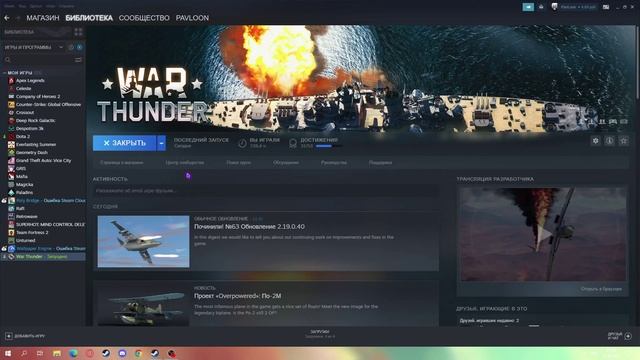The height and width of the screenshot is (360, 640).
Task: Open the PAVLOON profile tab
Action: tap(192, 18)
